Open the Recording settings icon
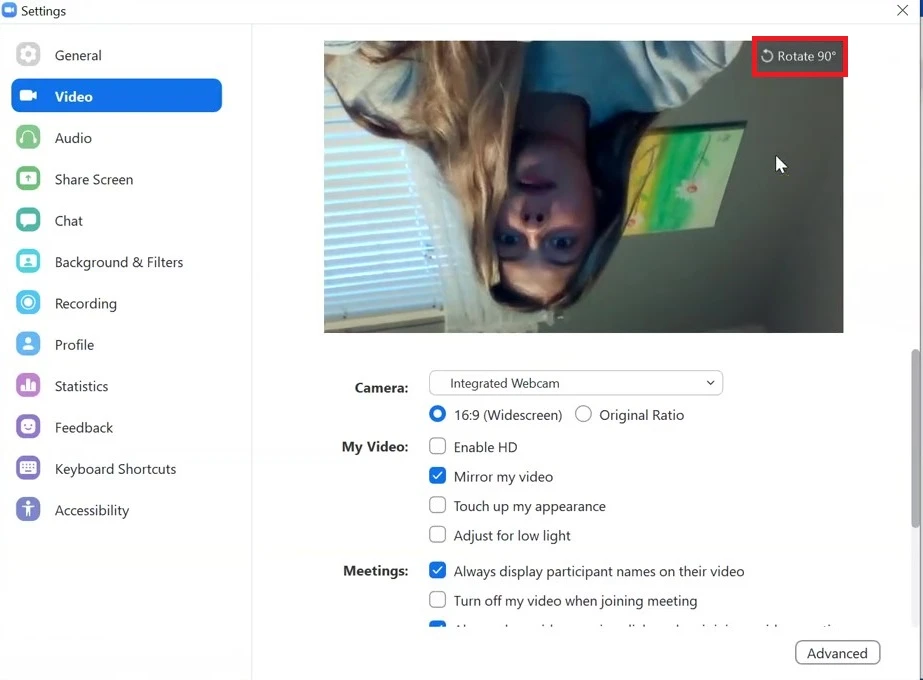This screenshot has height=680, width=923. coord(28,303)
